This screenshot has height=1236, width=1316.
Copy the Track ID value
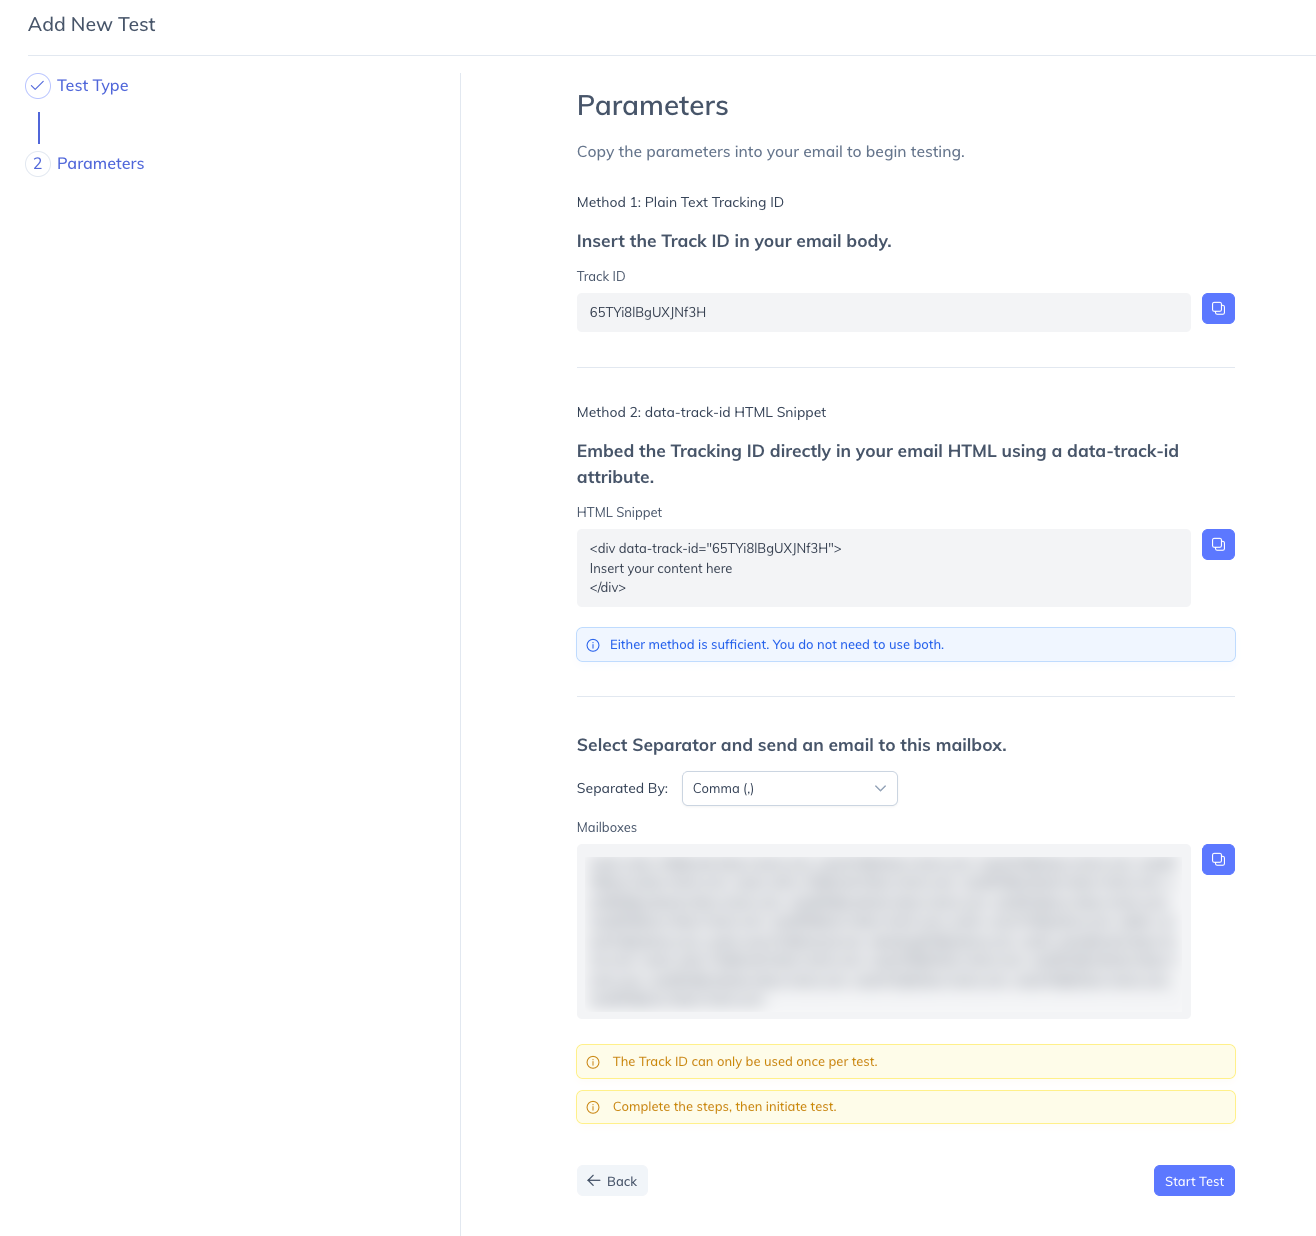click(x=1218, y=309)
